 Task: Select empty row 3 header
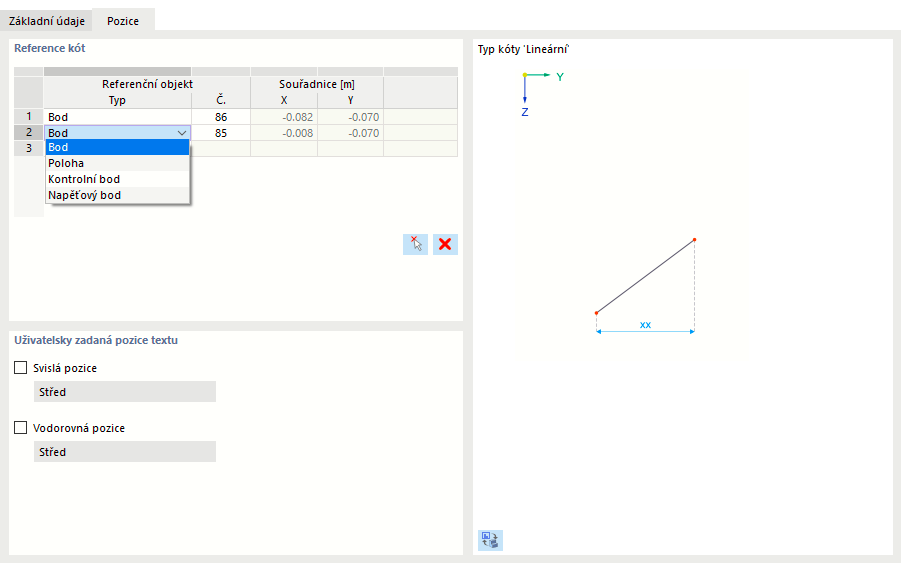pyautogui.click(x=29, y=148)
